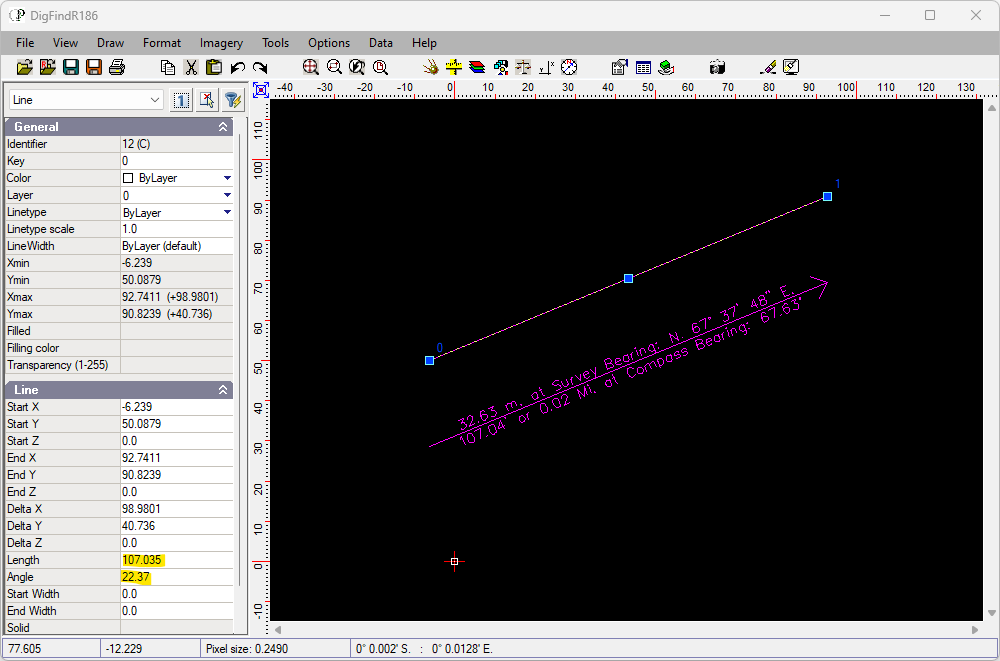Open the Format menu
1000x661 pixels.
[x=162, y=43]
